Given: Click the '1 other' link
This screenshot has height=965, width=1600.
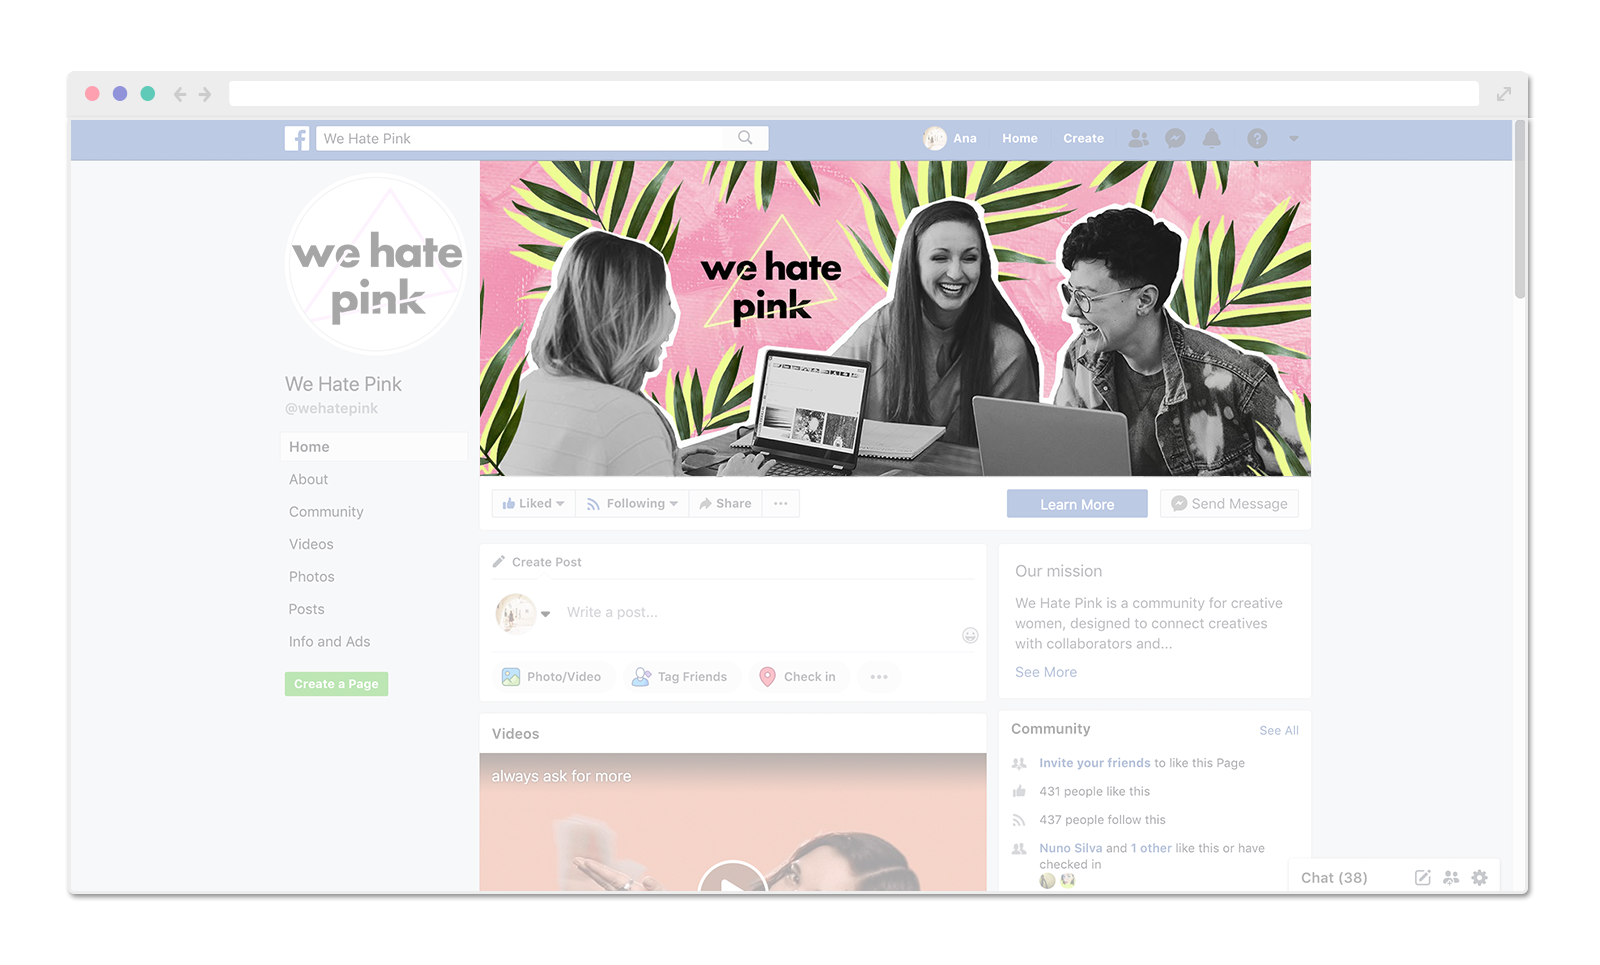Looking at the screenshot, I should [x=1151, y=848].
